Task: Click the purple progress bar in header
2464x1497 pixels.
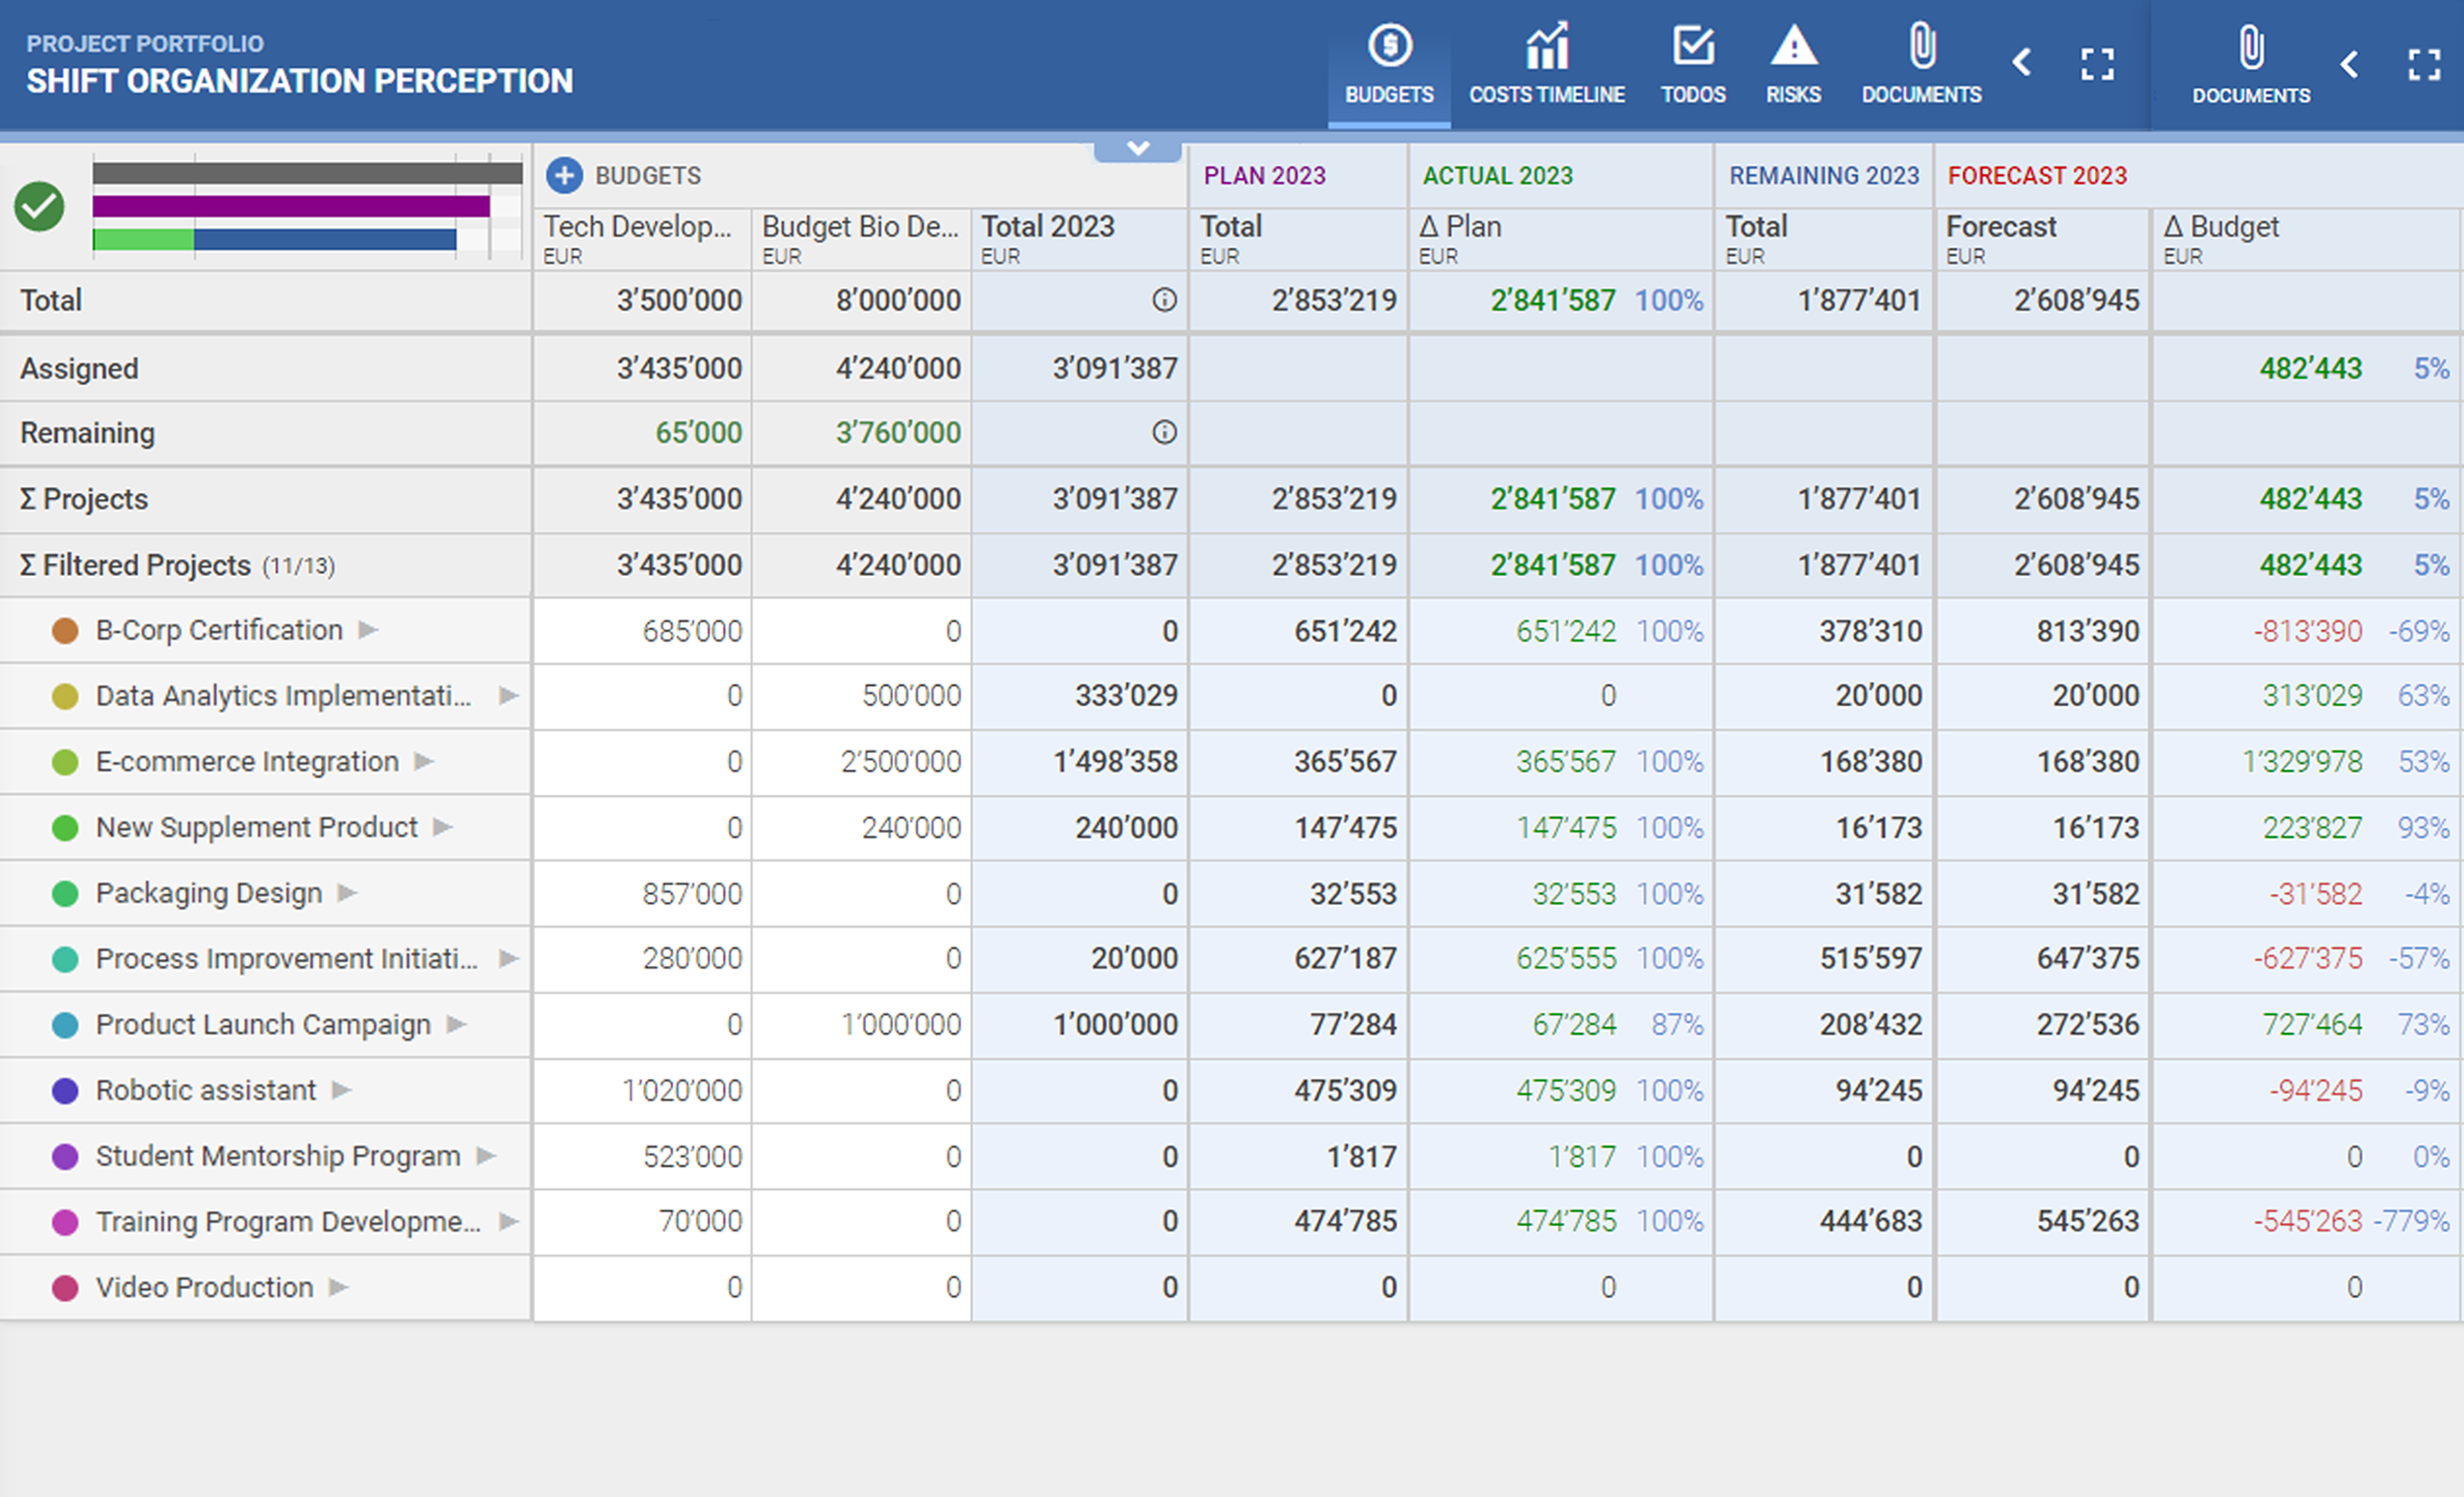Action: pyautogui.click(x=291, y=206)
